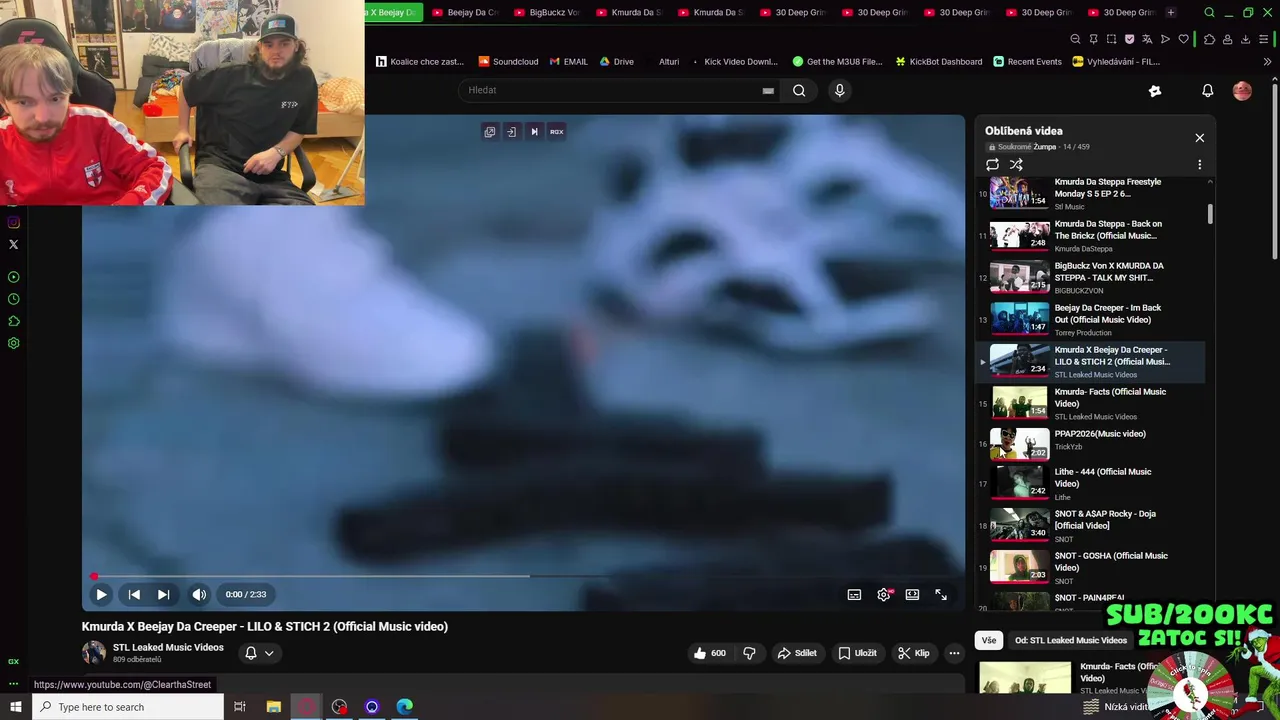This screenshot has height=720, width=1280.
Task: Switch to Beejay Da Cr browser tab
Action: [466, 13]
